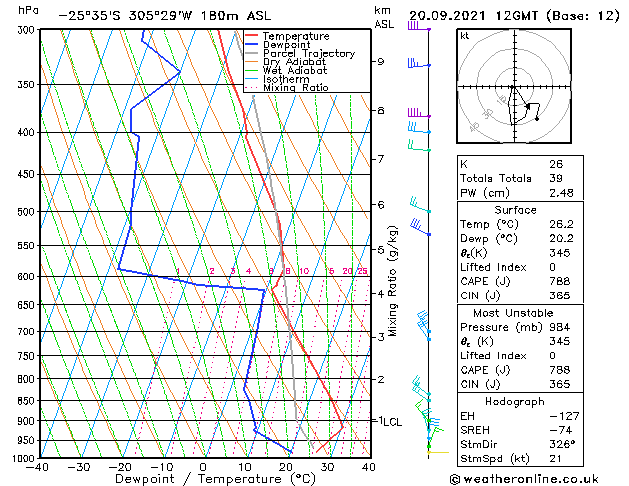Click the 'hPa' axis label
Viewport: 629px width, 486px height.
[x=28, y=10]
